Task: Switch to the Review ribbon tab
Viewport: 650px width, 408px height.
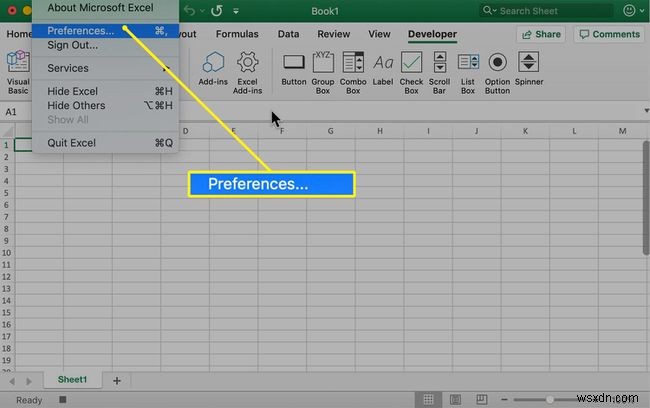Action: (334, 34)
